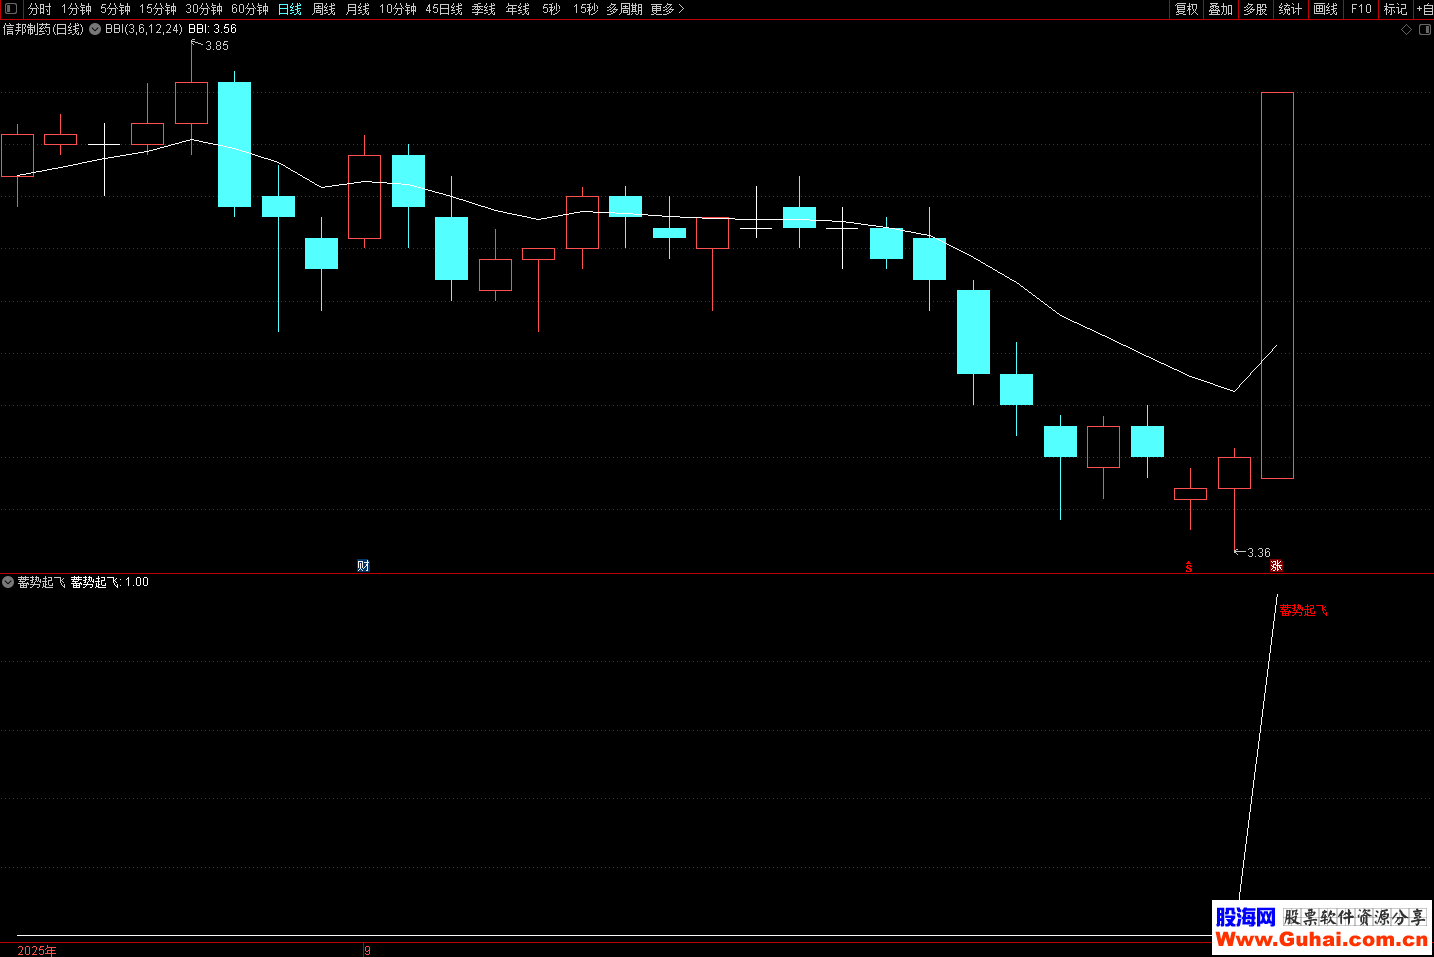Toggle 复权 price adjustment
Image resolution: width=1434 pixels, height=957 pixels.
pos(1186,9)
